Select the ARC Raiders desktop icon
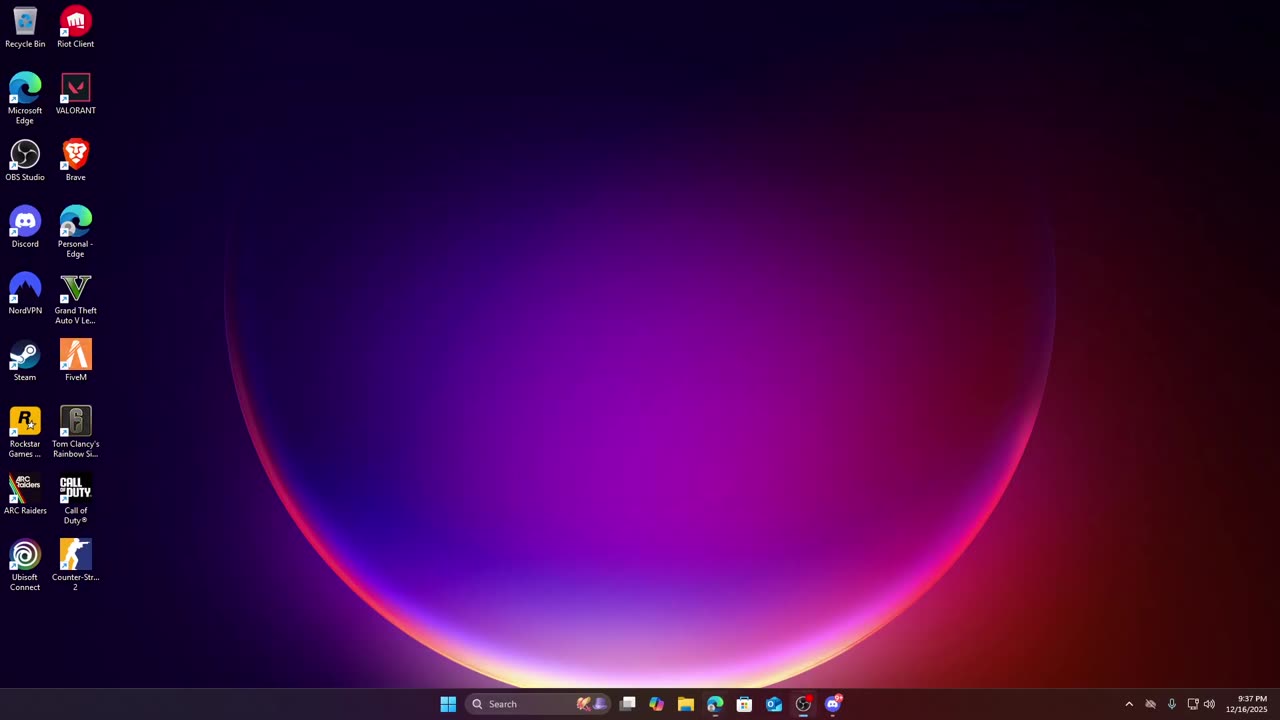 coord(25,494)
